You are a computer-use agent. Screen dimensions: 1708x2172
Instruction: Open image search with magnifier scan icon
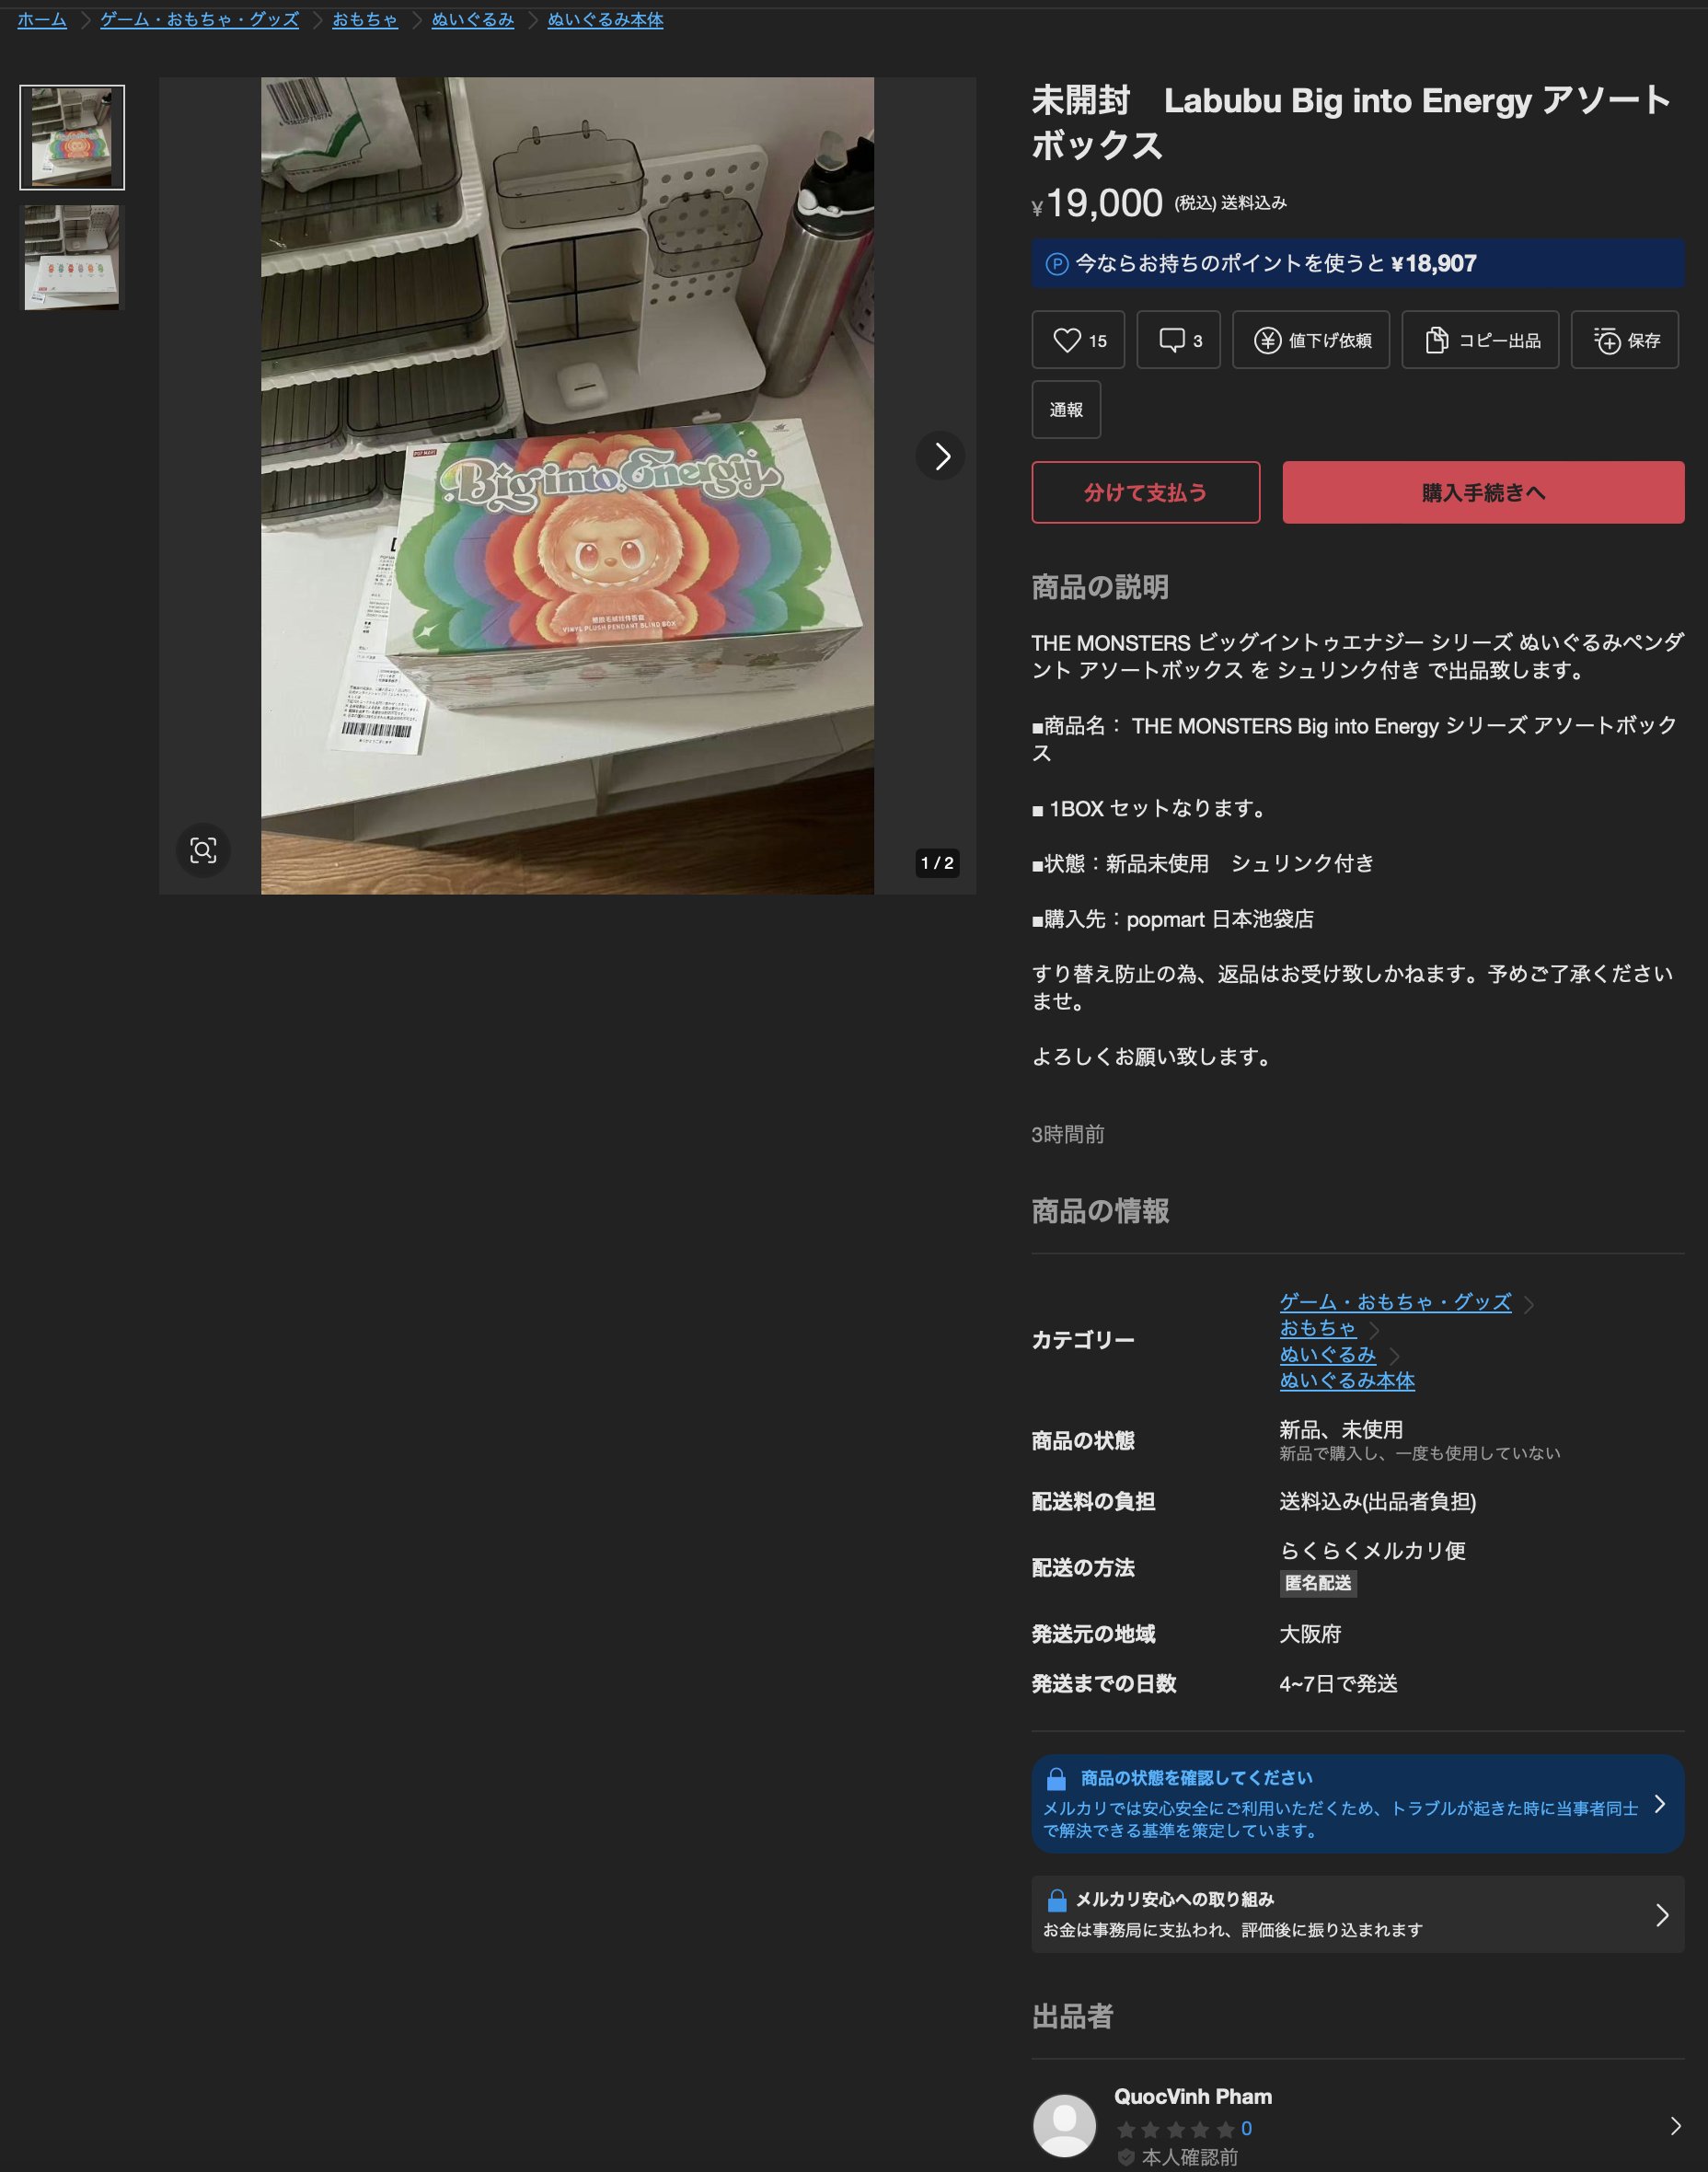click(x=203, y=850)
